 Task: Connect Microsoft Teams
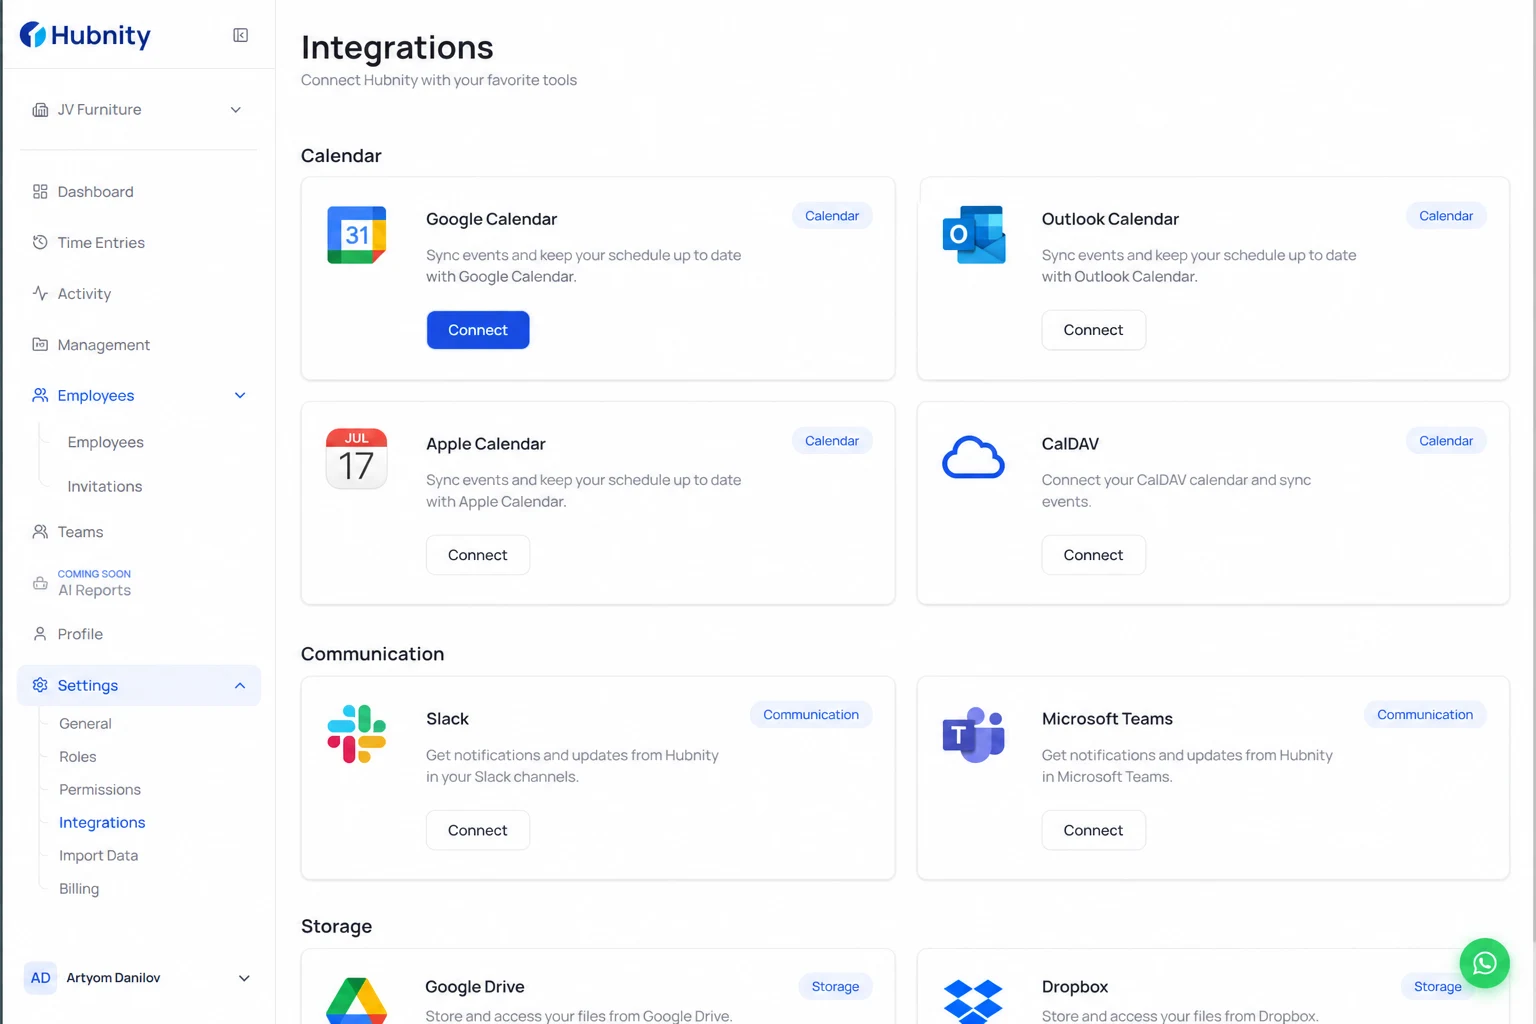tap(1093, 830)
